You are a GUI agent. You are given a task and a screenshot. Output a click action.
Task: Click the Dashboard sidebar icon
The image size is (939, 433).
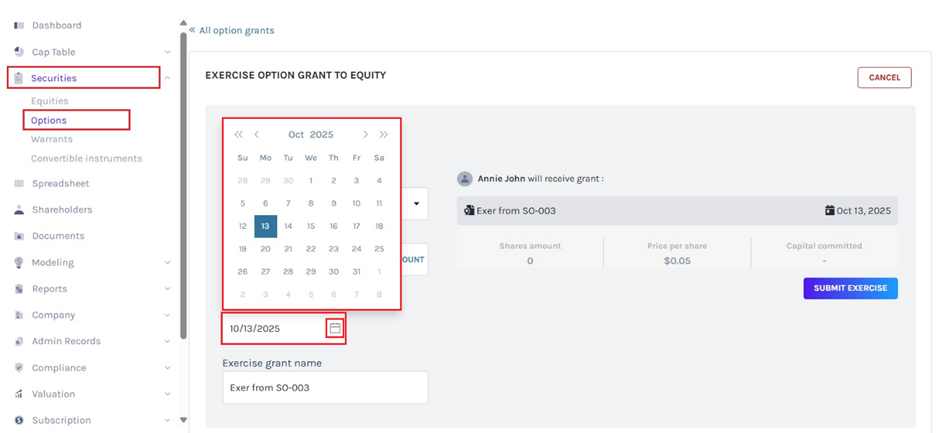(x=19, y=25)
